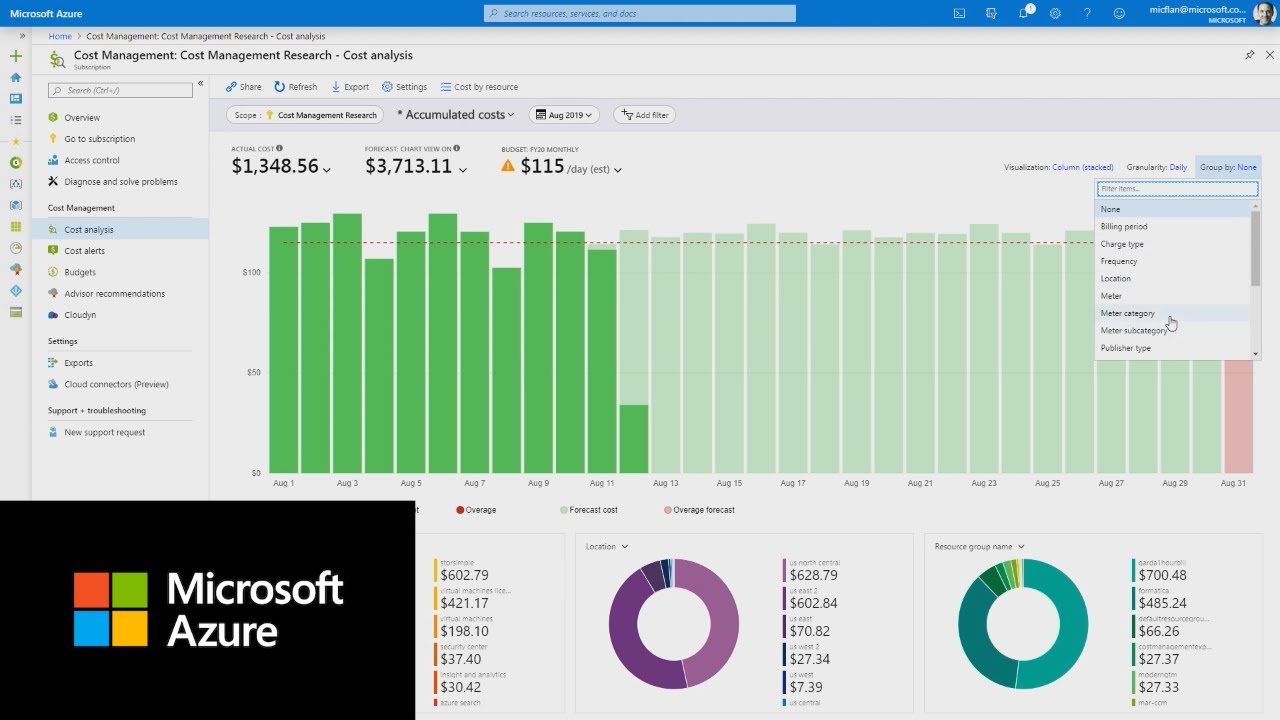This screenshot has height=720, width=1280.
Task: Open Cloud Shell from the top bar
Action: click(960, 13)
